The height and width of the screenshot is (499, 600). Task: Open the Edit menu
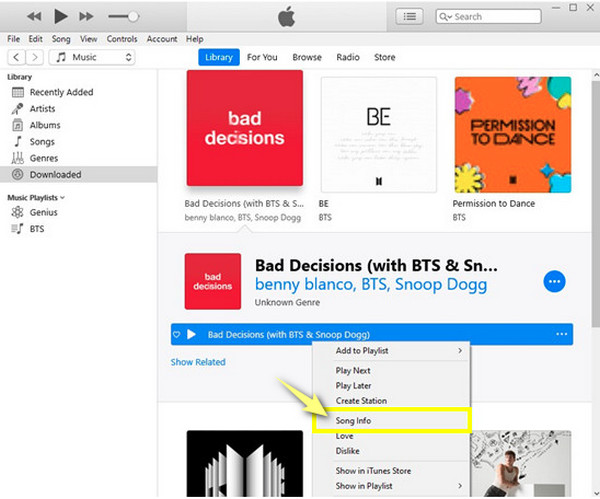36,39
